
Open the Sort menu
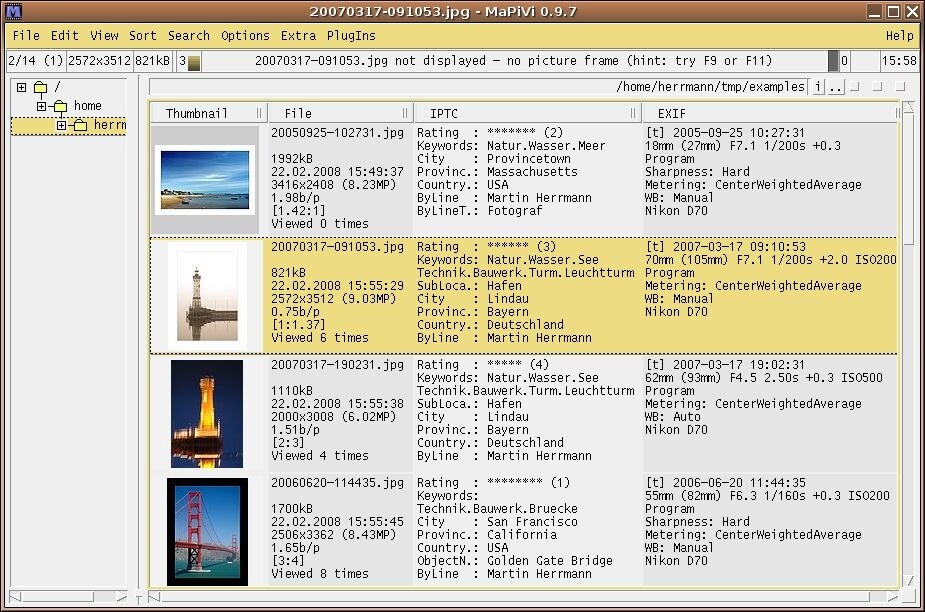[143, 35]
